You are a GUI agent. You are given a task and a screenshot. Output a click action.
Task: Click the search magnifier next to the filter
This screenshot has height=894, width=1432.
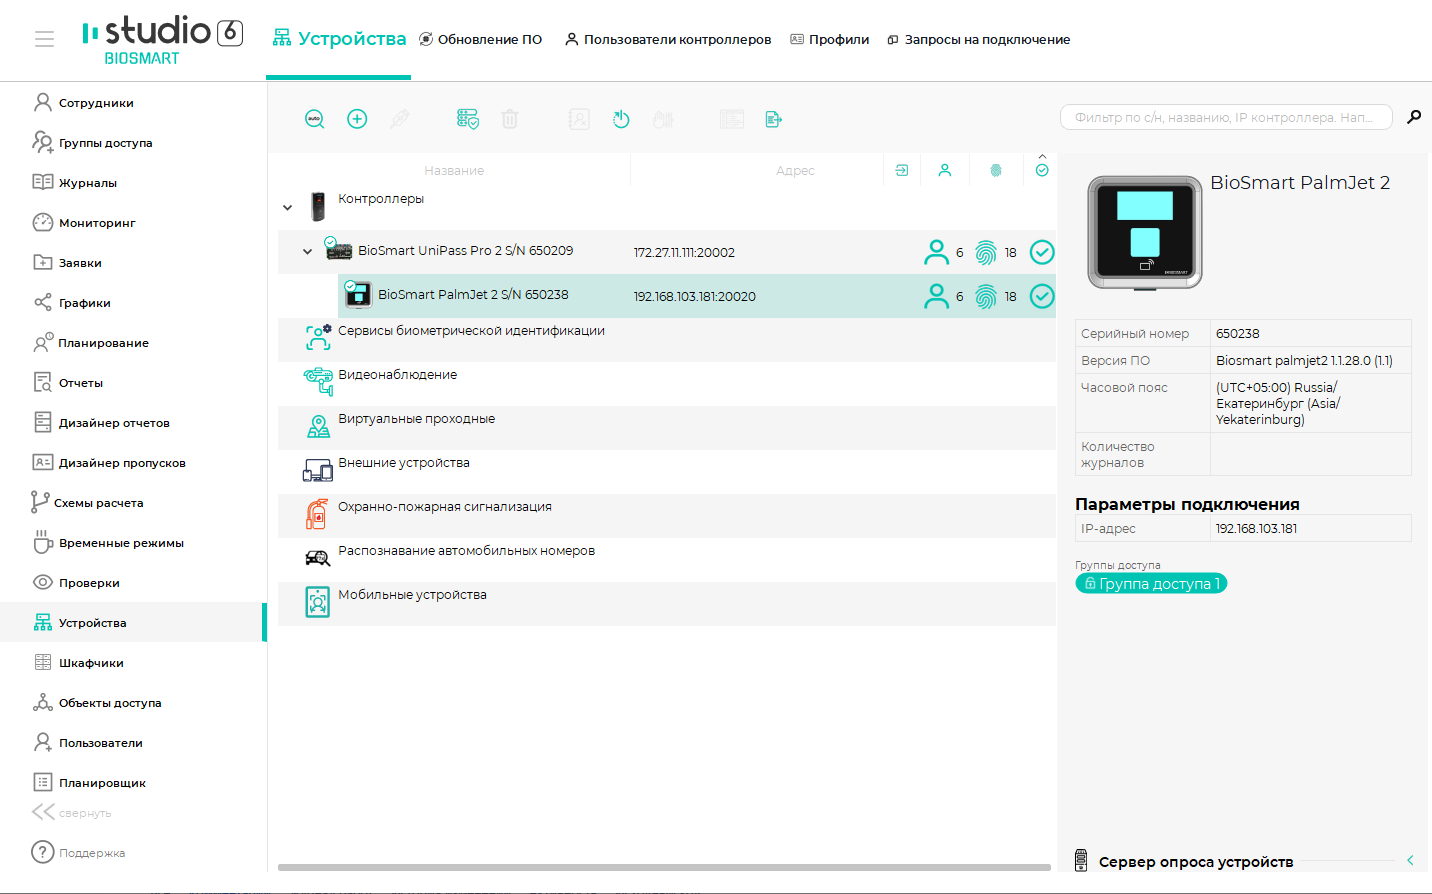click(x=1414, y=117)
